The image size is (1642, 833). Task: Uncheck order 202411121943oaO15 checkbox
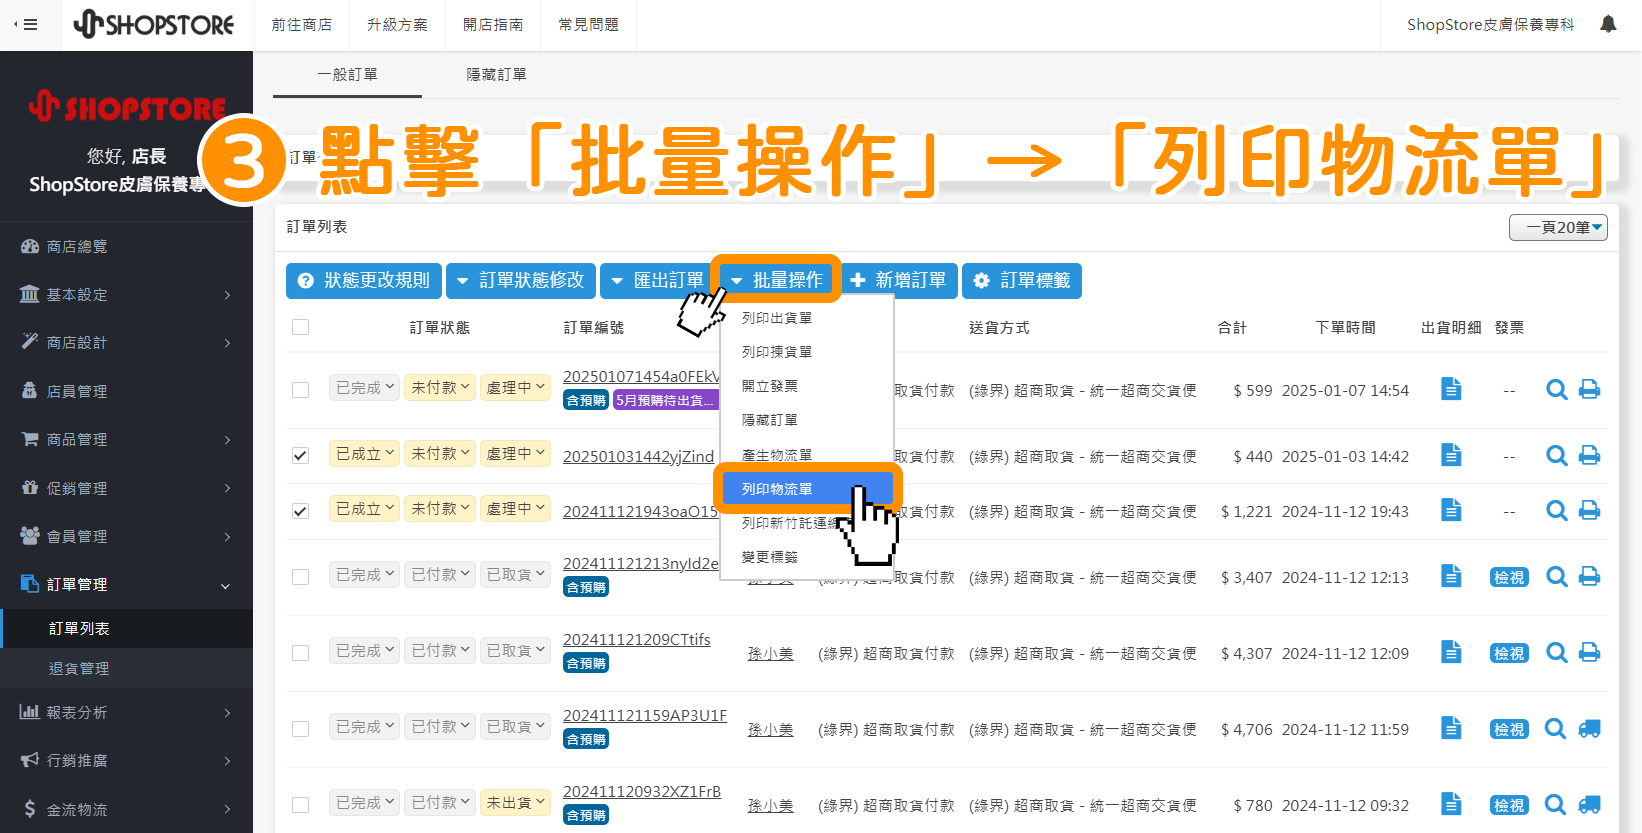tap(300, 511)
